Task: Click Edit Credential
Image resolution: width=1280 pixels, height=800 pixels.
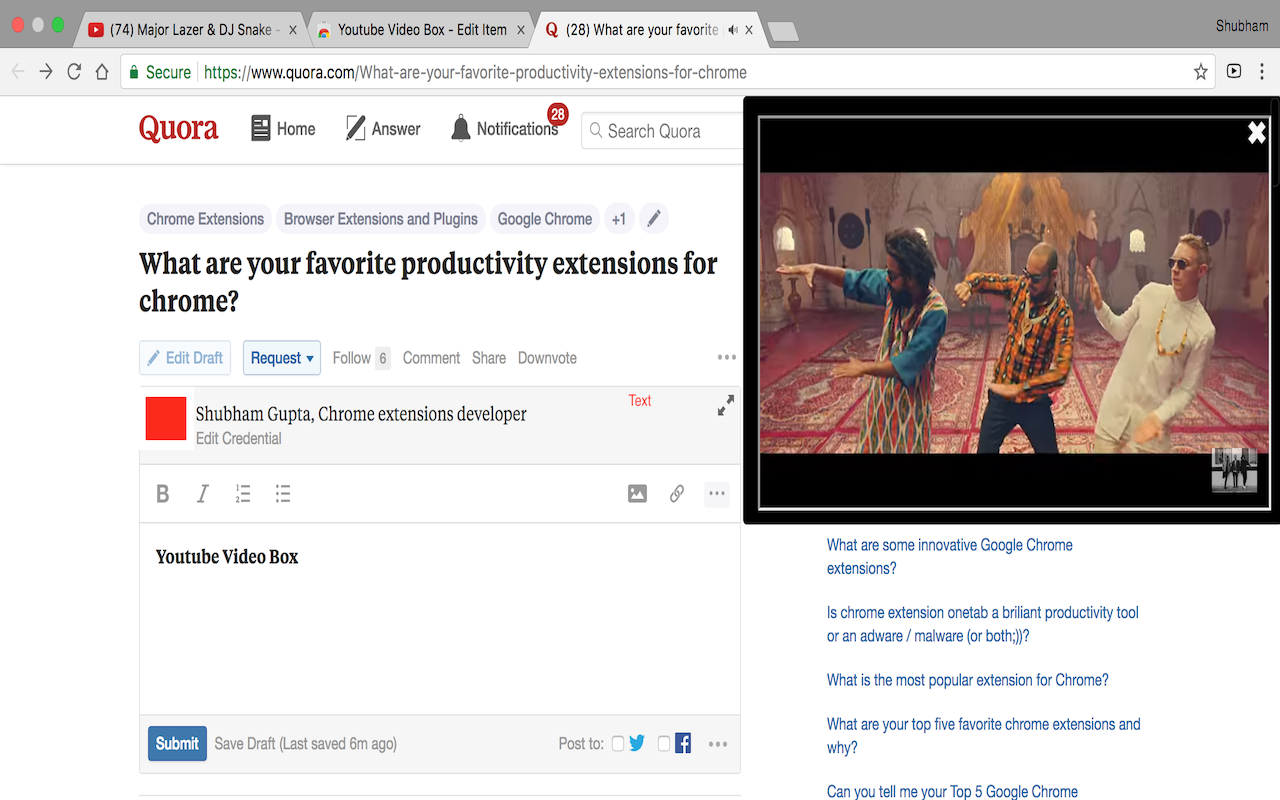Action: point(238,438)
